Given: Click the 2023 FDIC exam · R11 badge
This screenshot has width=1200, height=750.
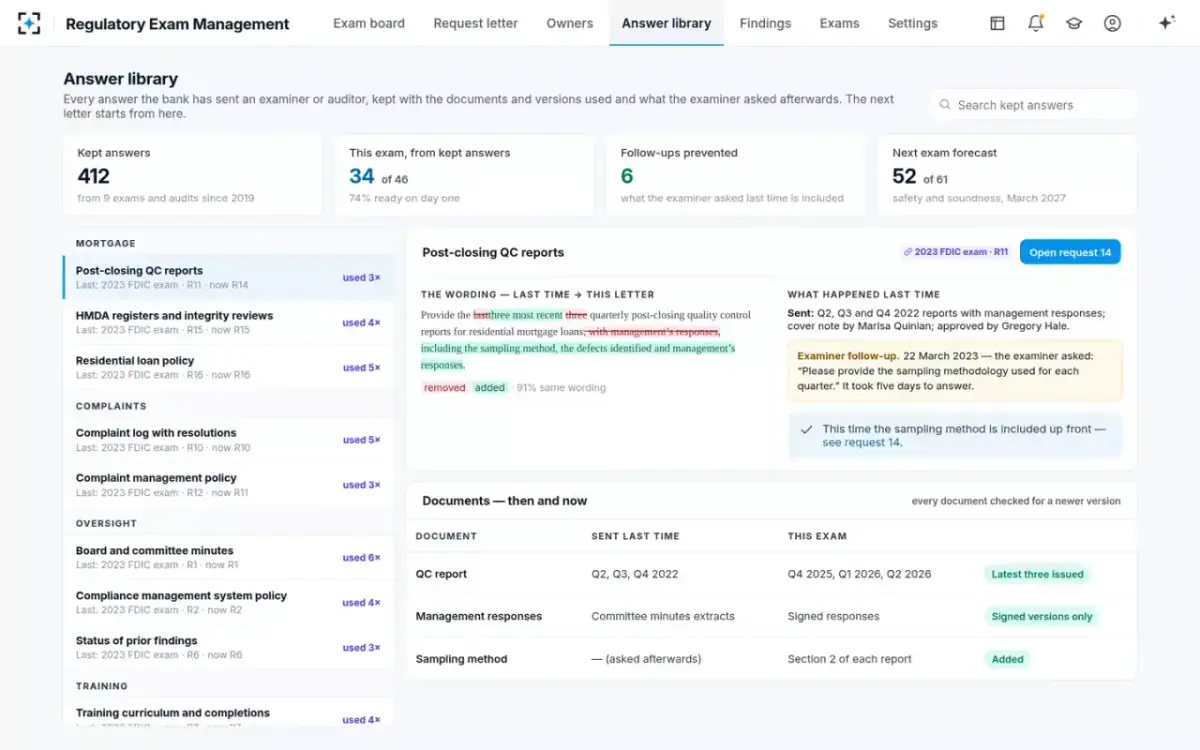Looking at the screenshot, I should coord(955,252).
